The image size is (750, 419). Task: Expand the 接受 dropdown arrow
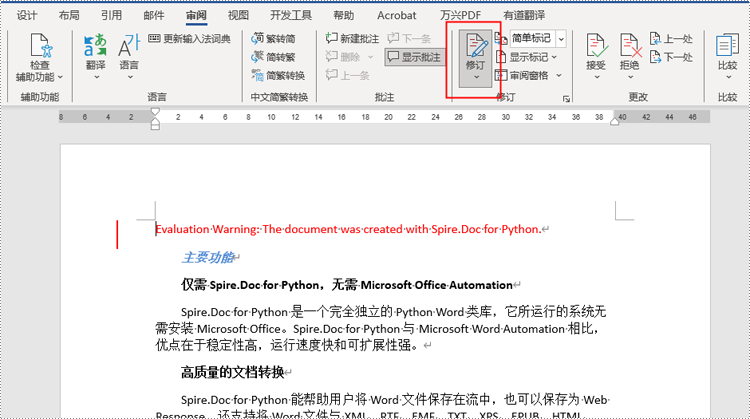(x=596, y=77)
